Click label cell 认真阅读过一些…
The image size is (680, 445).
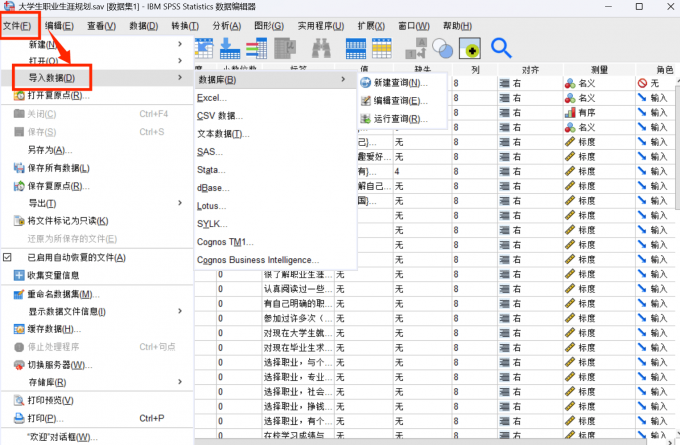299,289
